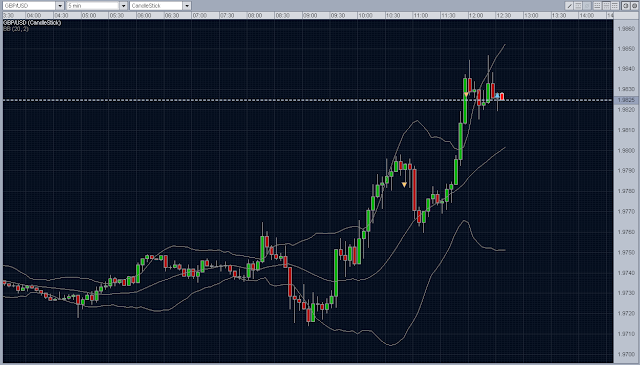Image resolution: width=640 pixels, height=365 pixels.
Task: Click the rightmost of three grid layout icons
Action: (x=615, y=6)
